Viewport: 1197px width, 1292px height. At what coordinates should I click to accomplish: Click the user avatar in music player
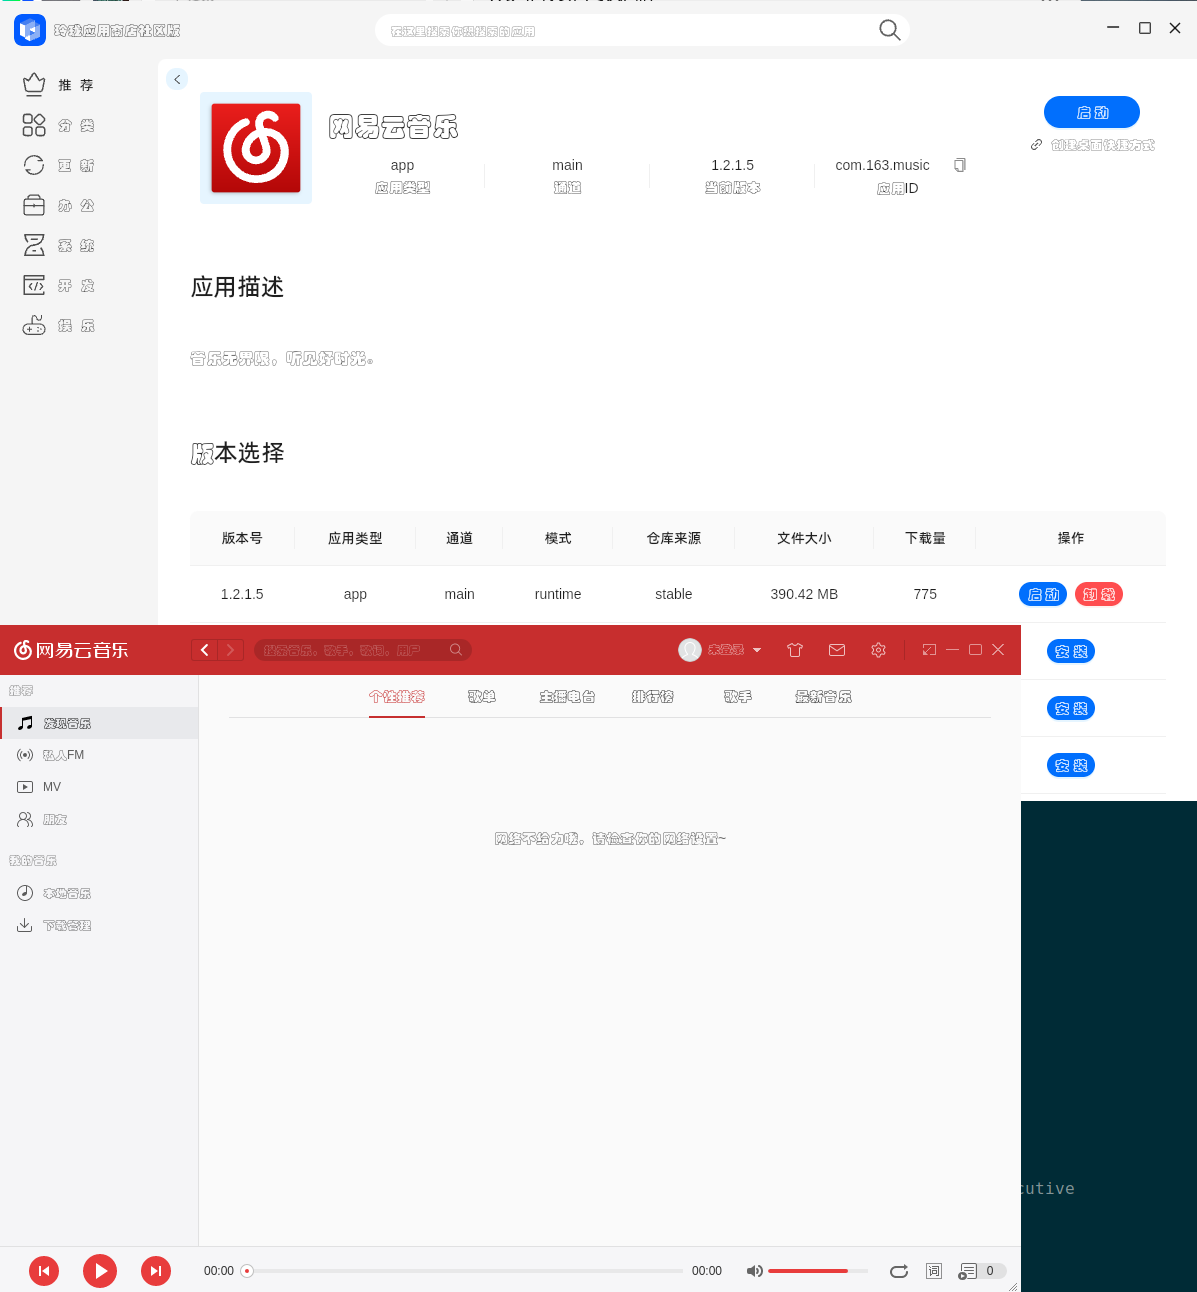point(690,650)
